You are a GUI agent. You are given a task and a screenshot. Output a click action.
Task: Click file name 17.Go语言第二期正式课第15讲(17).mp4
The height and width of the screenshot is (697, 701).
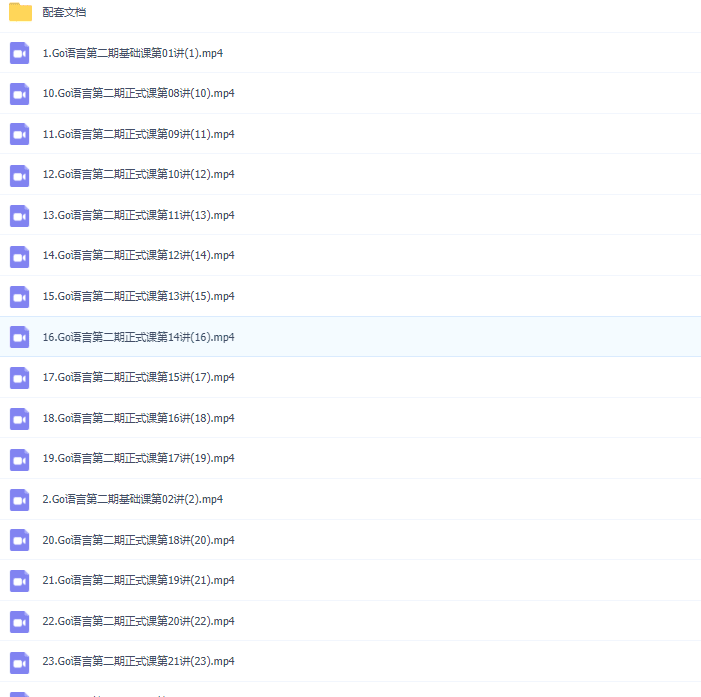tap(138, 377)
